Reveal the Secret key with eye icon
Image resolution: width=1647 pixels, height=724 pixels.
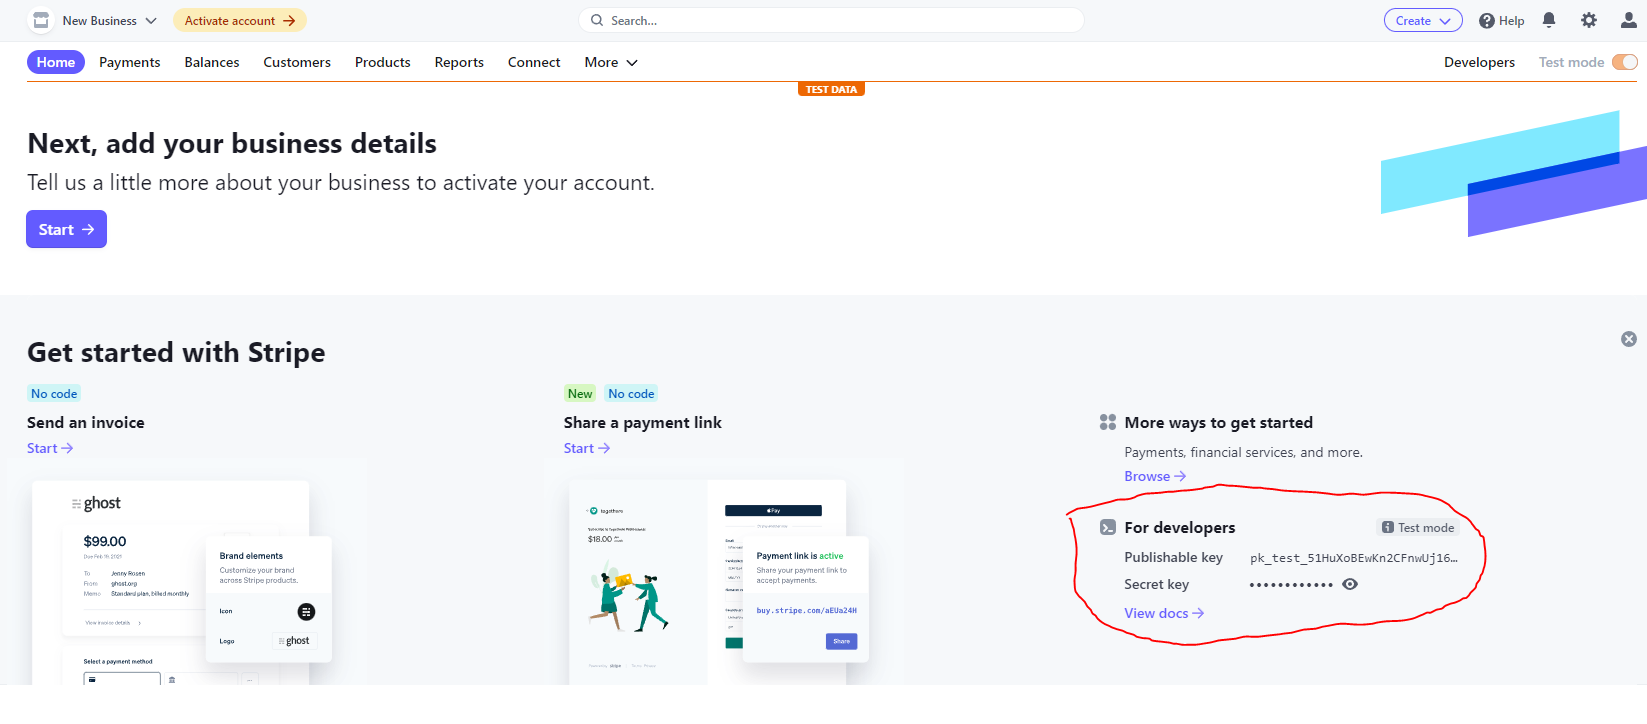click(1350, 585)
